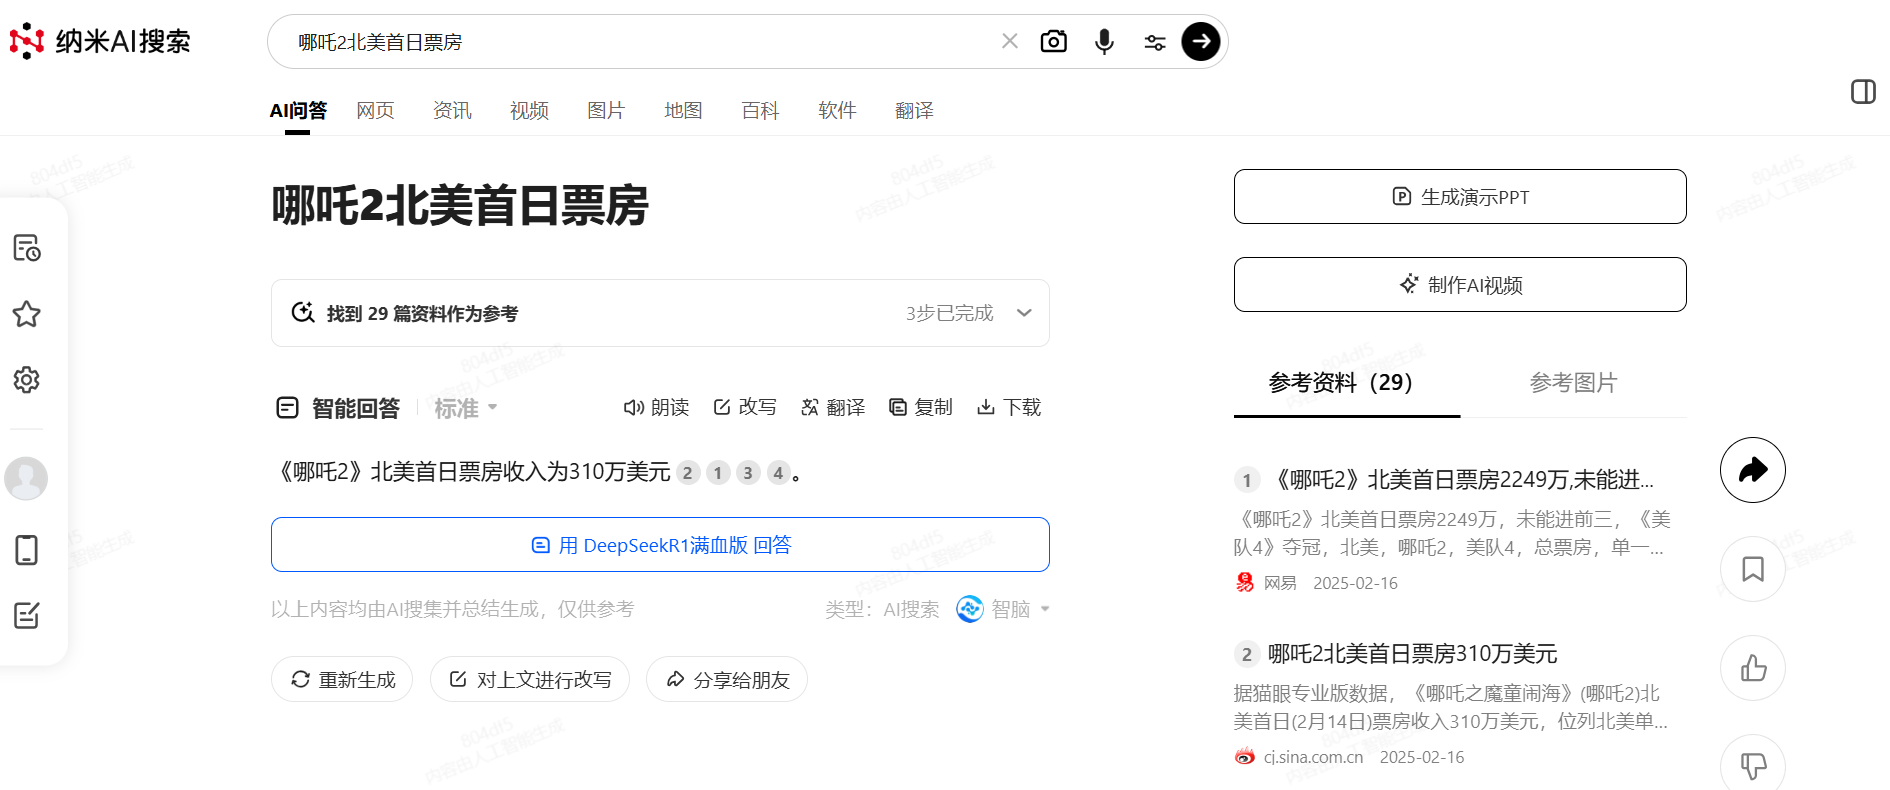Click 生成演示PPT button
The image size is (1890, 790).
point(1460,197)
